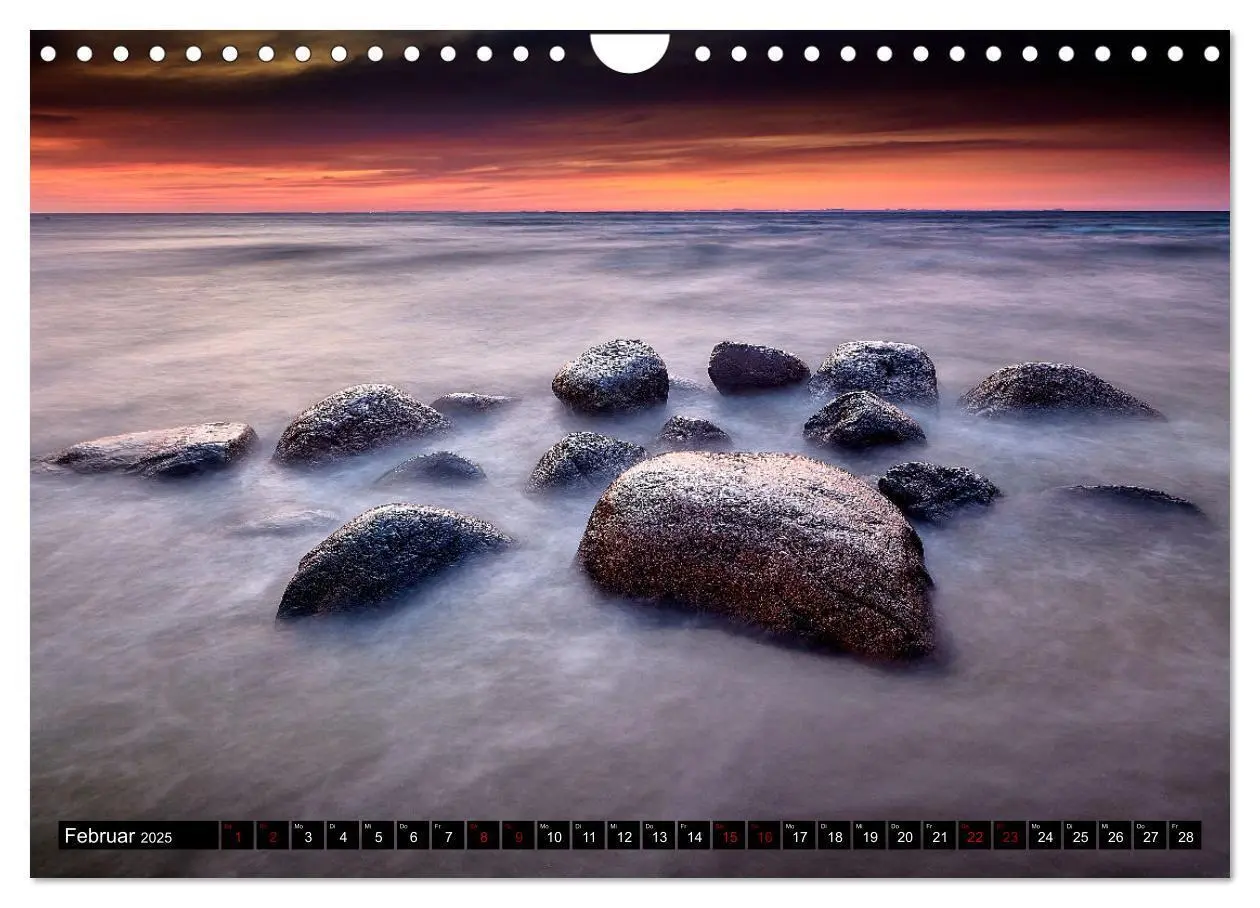Click date cell 20
Screen dimensions: 1260x908
click(904, 836)
